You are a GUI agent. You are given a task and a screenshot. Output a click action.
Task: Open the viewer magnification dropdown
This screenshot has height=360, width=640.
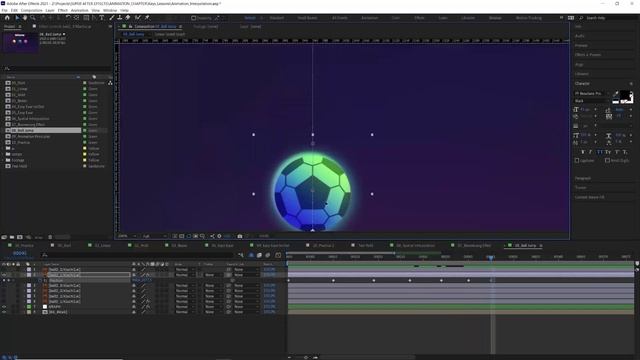pyautogui.click(x=127, y=236)
